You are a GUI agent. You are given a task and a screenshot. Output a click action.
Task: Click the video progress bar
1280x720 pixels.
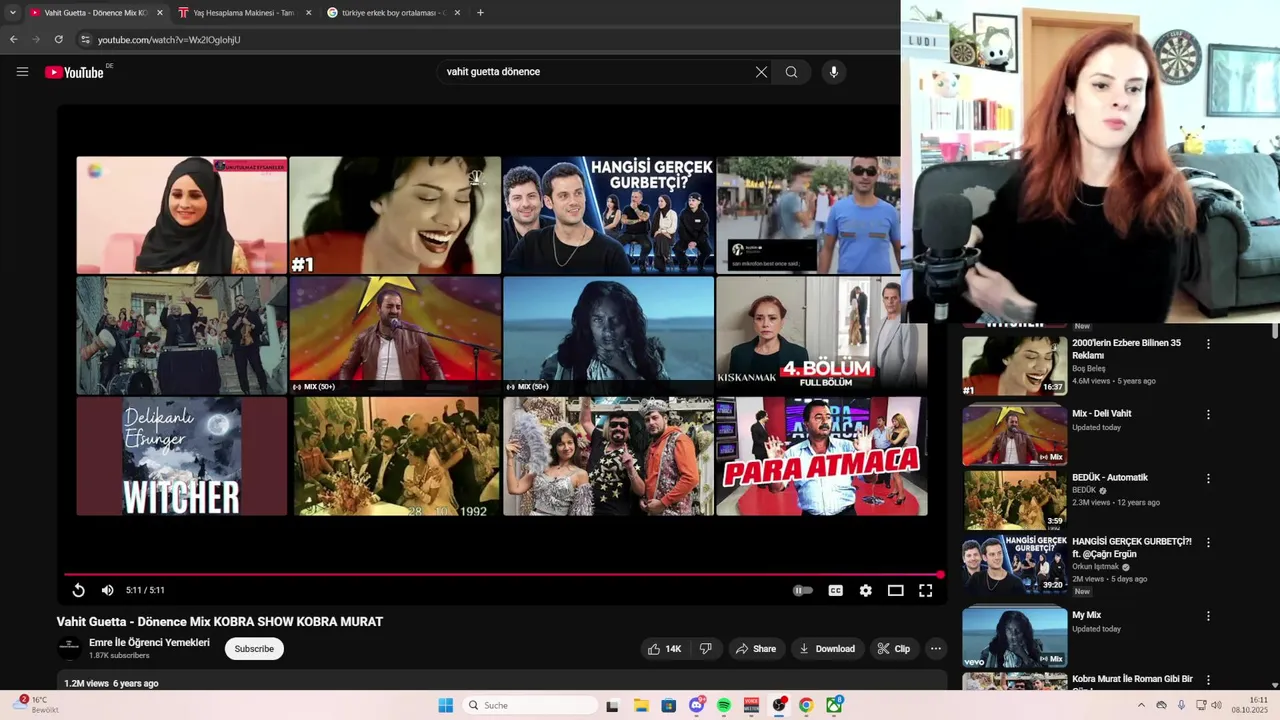point(502,574)
